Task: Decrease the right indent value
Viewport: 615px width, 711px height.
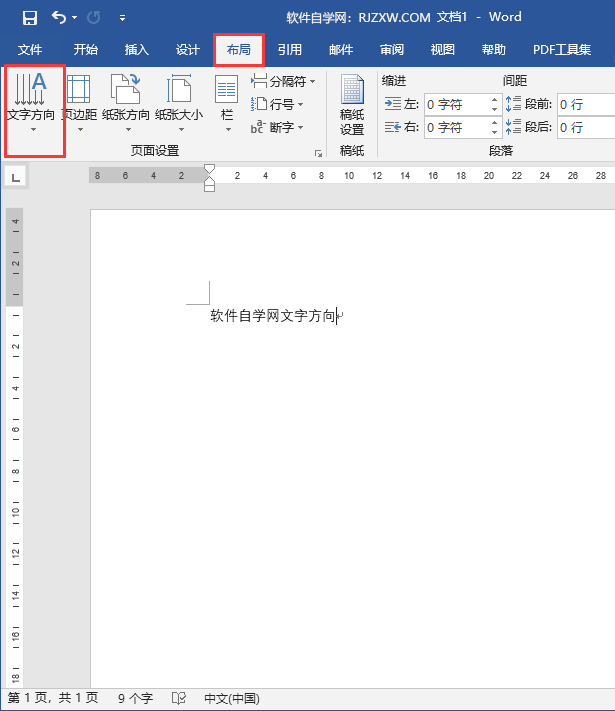Action: (494, 132)
